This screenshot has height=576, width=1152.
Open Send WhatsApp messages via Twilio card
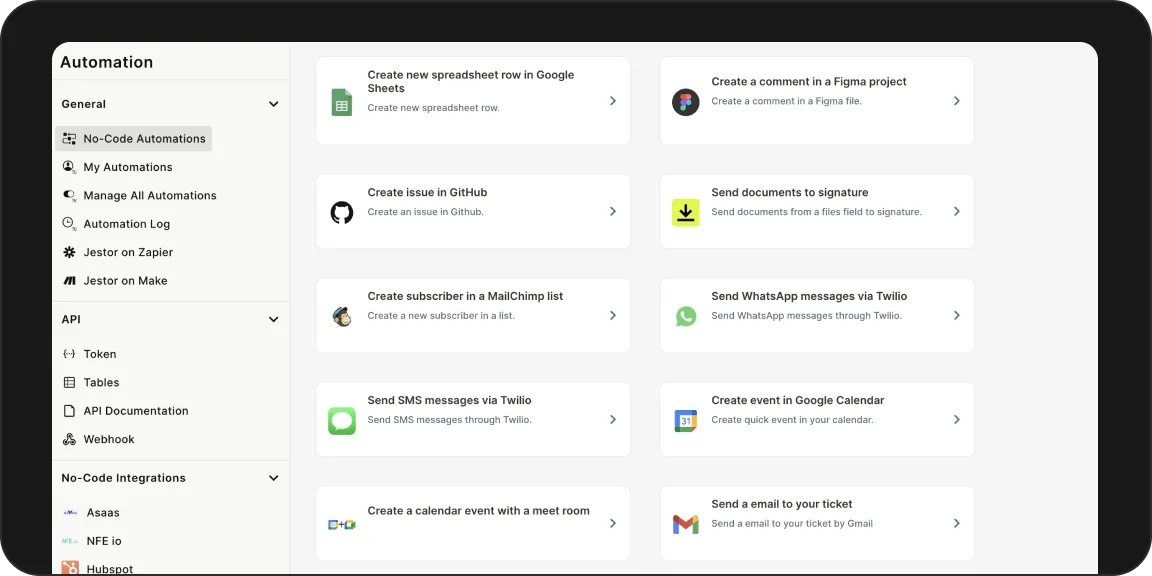click(816, 316)
